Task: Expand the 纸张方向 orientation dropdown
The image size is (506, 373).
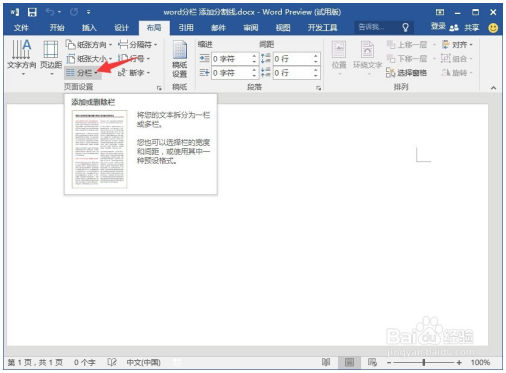Action: click(x=89, y=45)
